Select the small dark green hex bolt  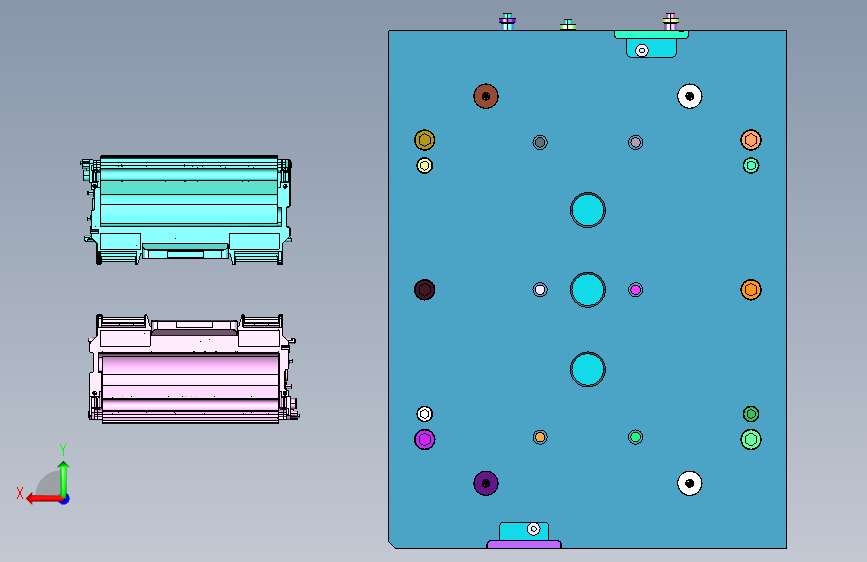pos(751,414)
